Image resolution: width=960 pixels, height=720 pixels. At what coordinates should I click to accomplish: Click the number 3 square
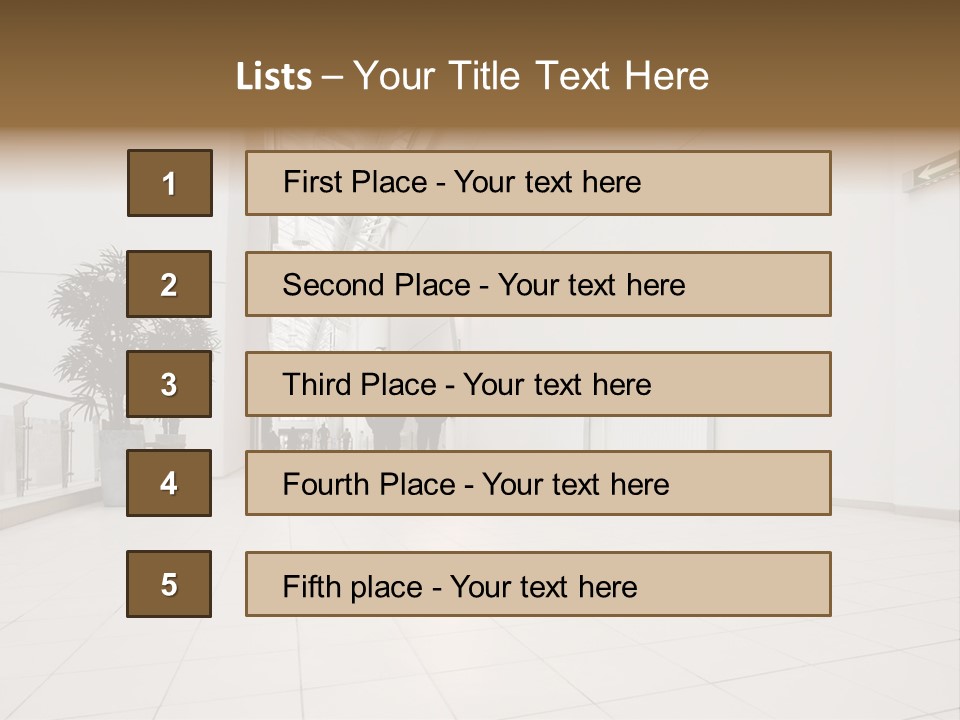(x=169, y=384)
